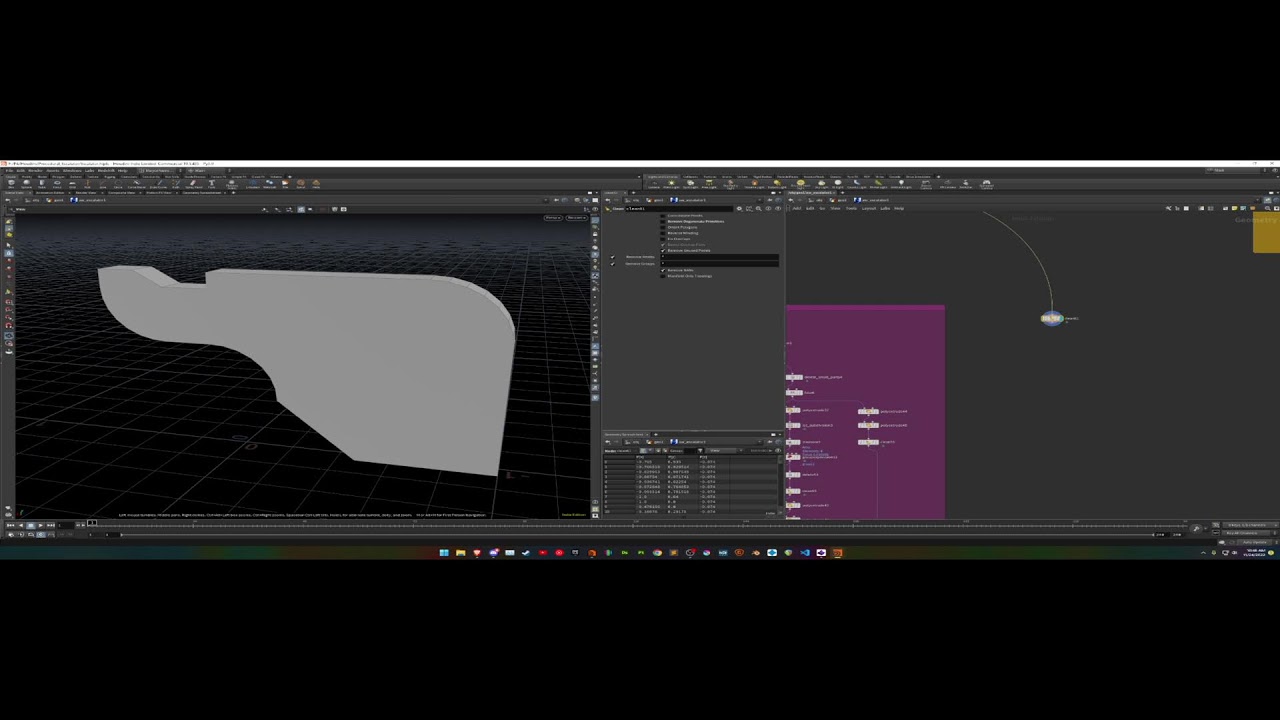This screenshot has height=720, width=1280.
Task: Open Google Chrome from the taskbar
Action: coord(657,552)
